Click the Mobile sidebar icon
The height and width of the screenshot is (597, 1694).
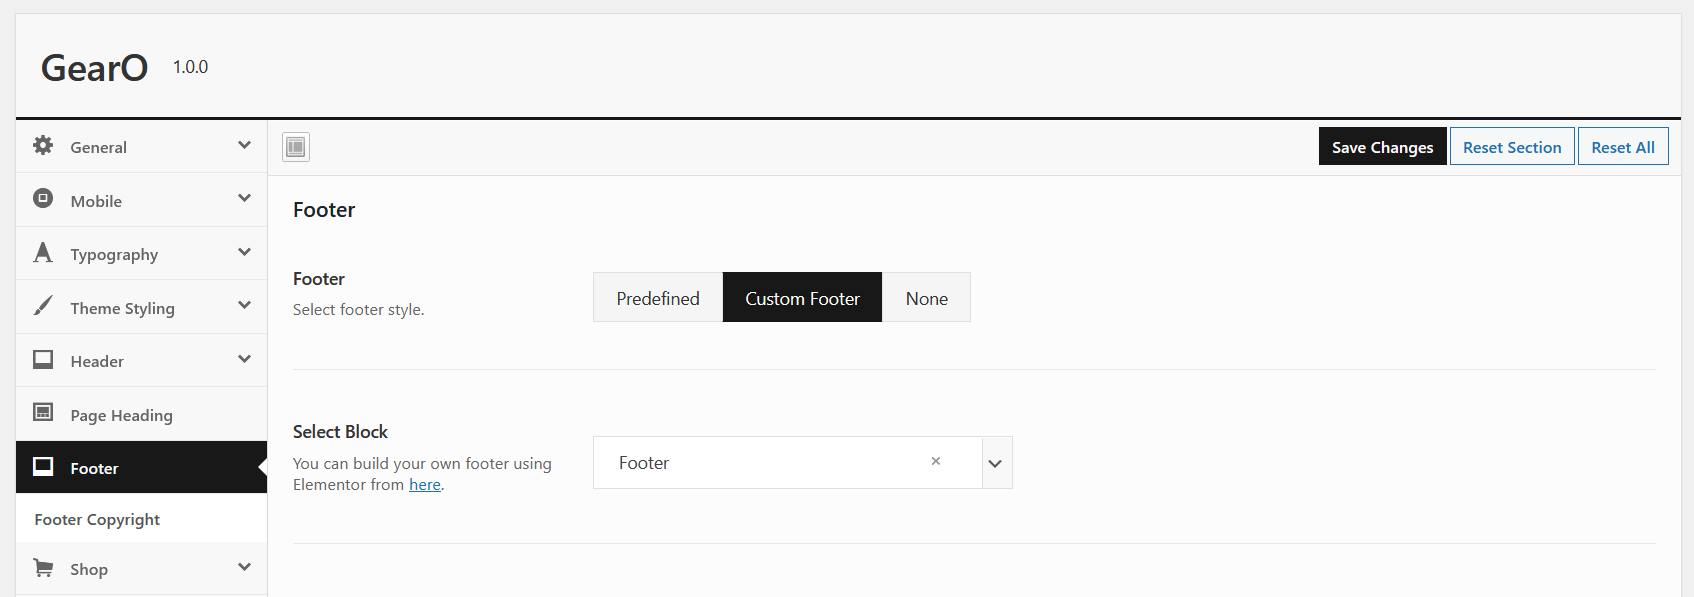[x=43, y=199]
